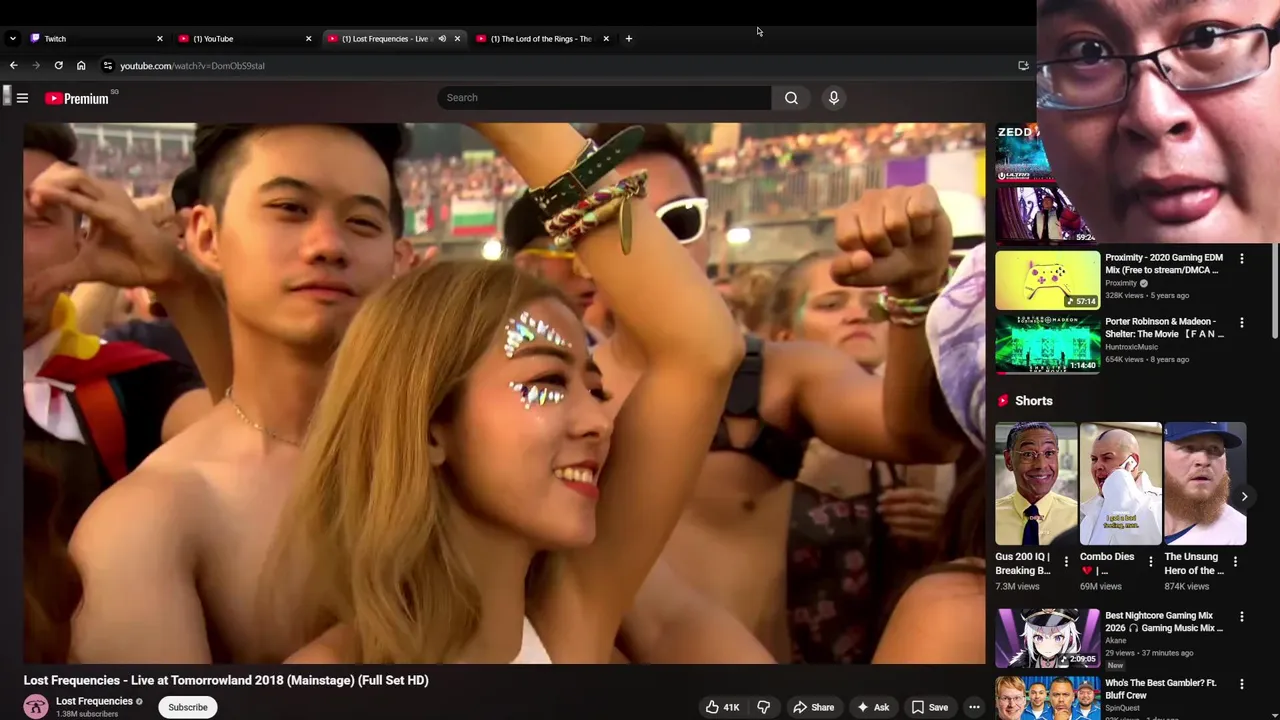Open the Porter Robinson & Madeon Shelter thumbnail
Image resolution: width=1280 pixels, height=720 pixels.
pos(1047,343)
